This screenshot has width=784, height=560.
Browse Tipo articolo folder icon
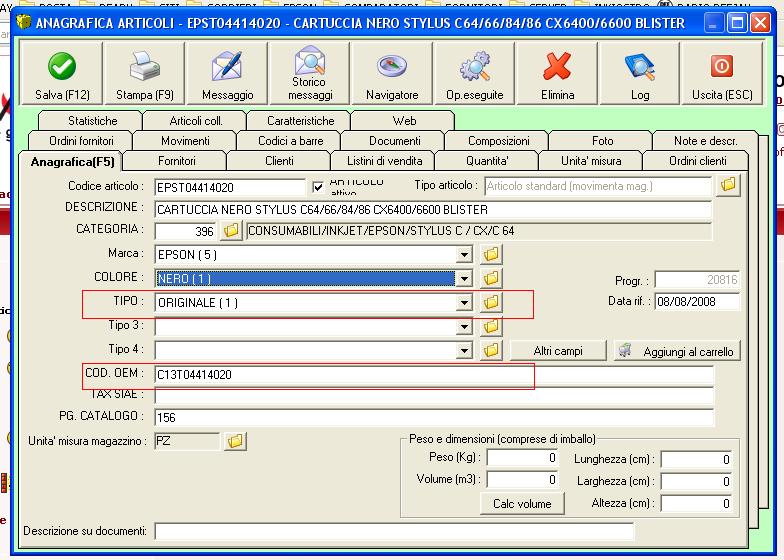pyautogui.click(x=728, y=186)
